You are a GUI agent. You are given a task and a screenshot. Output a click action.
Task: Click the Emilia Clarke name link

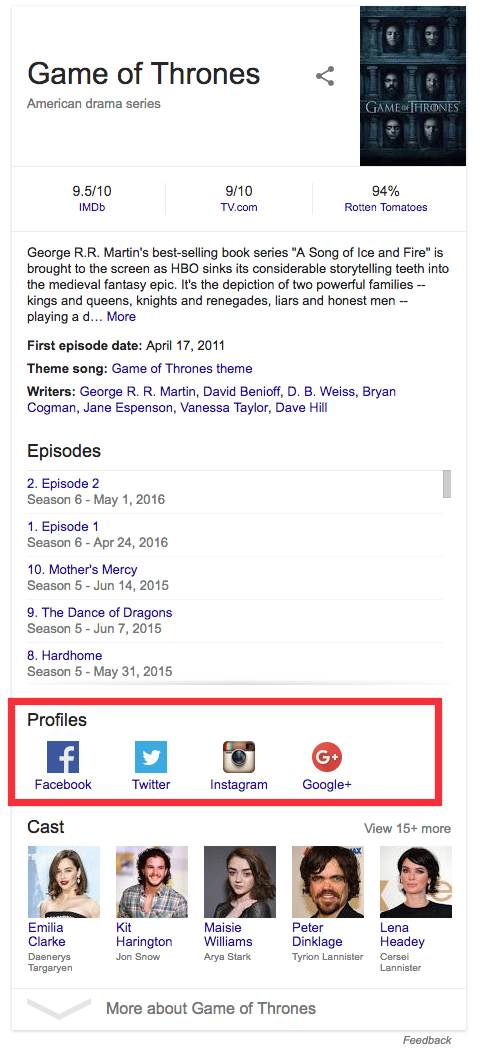click(x=47, y=934)
